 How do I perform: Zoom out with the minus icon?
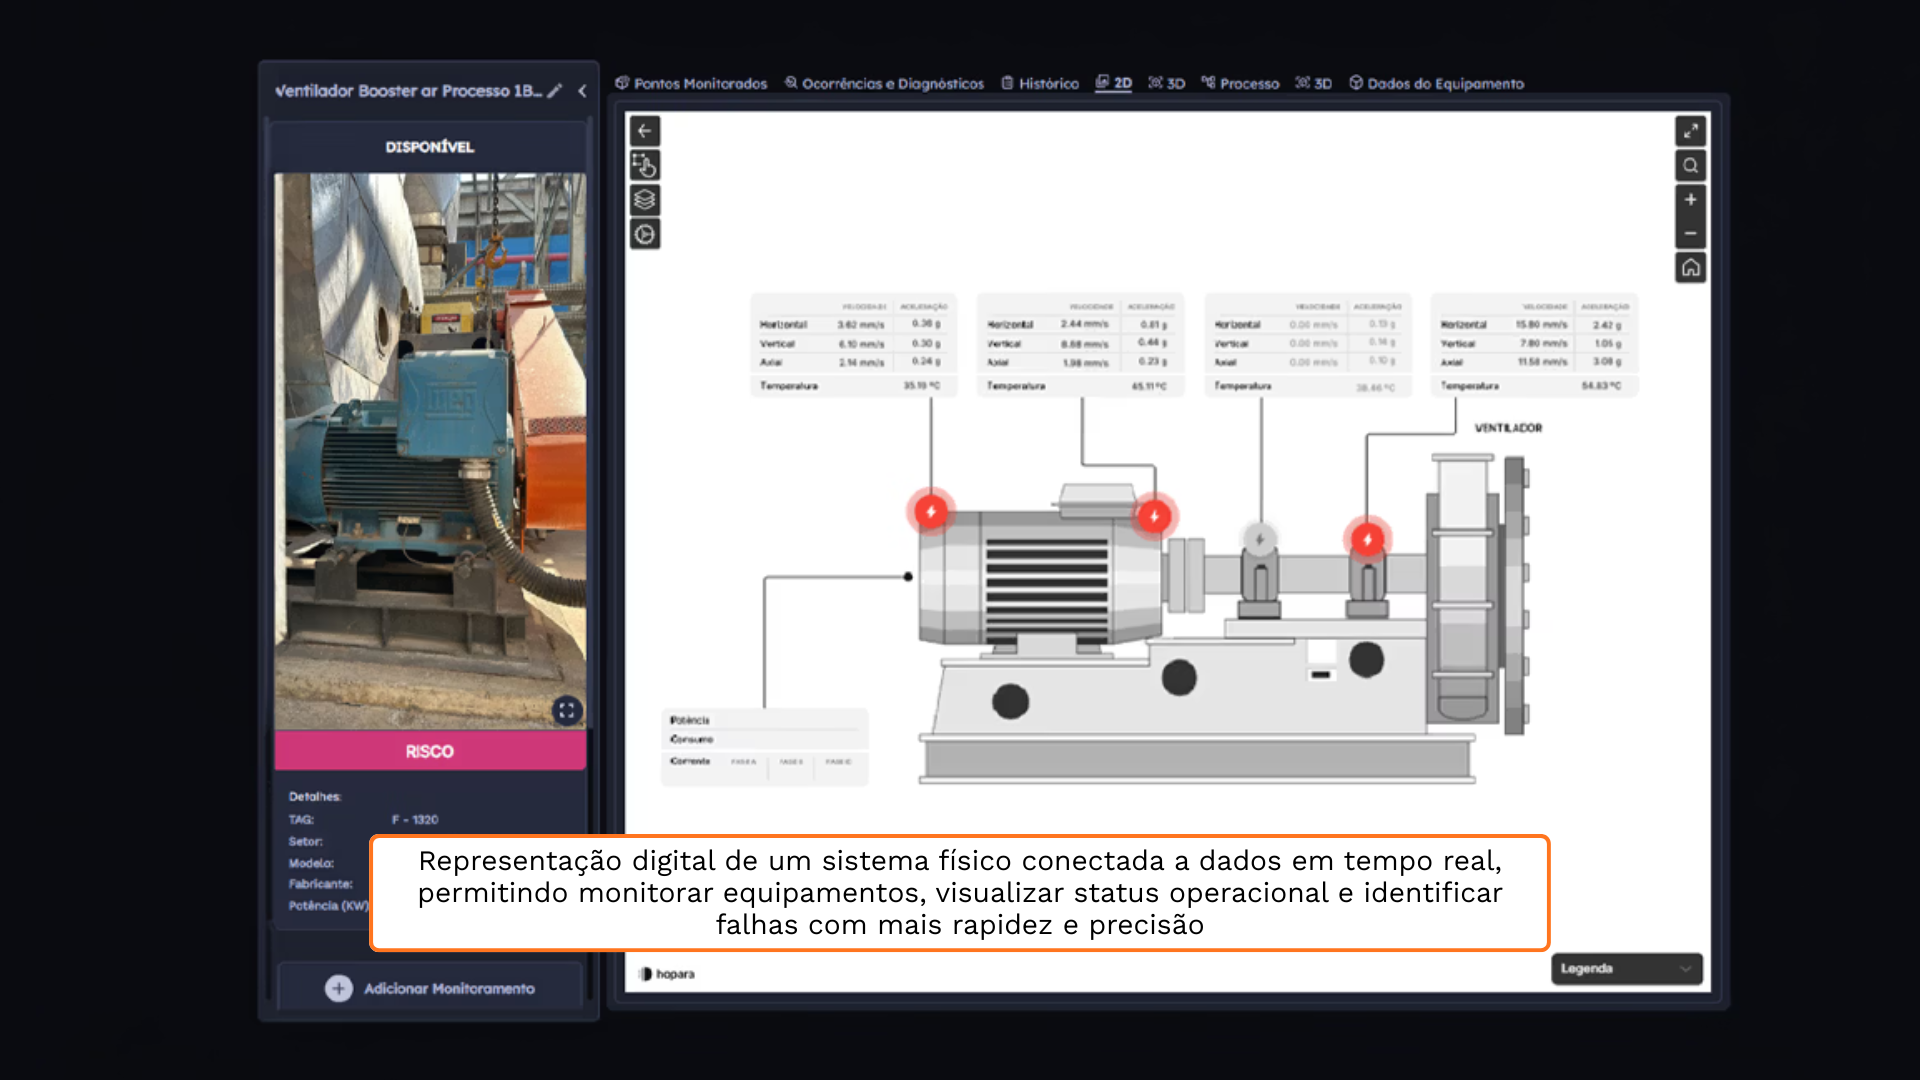(1690, 233)
